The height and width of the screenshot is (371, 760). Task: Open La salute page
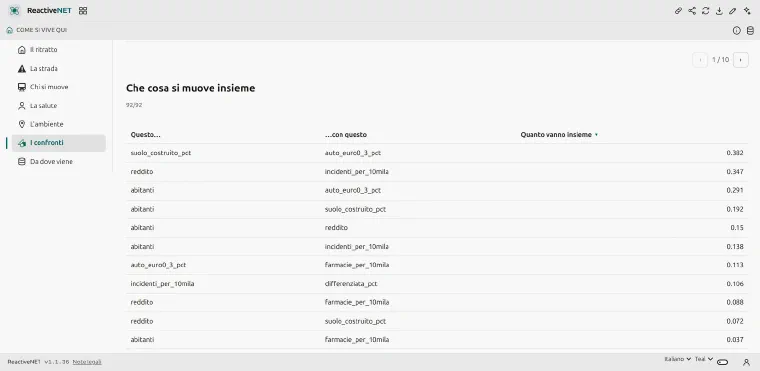[59, 105]
